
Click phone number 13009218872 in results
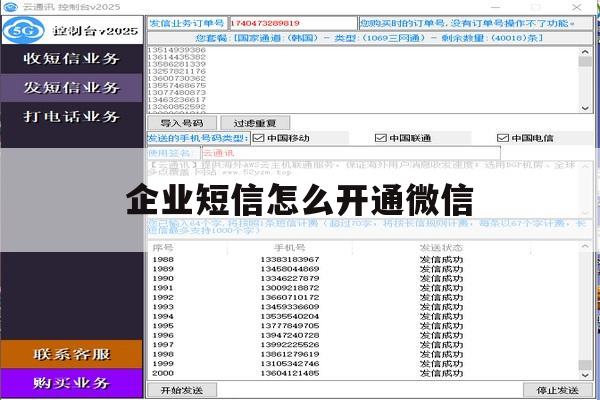coord(290,288)
